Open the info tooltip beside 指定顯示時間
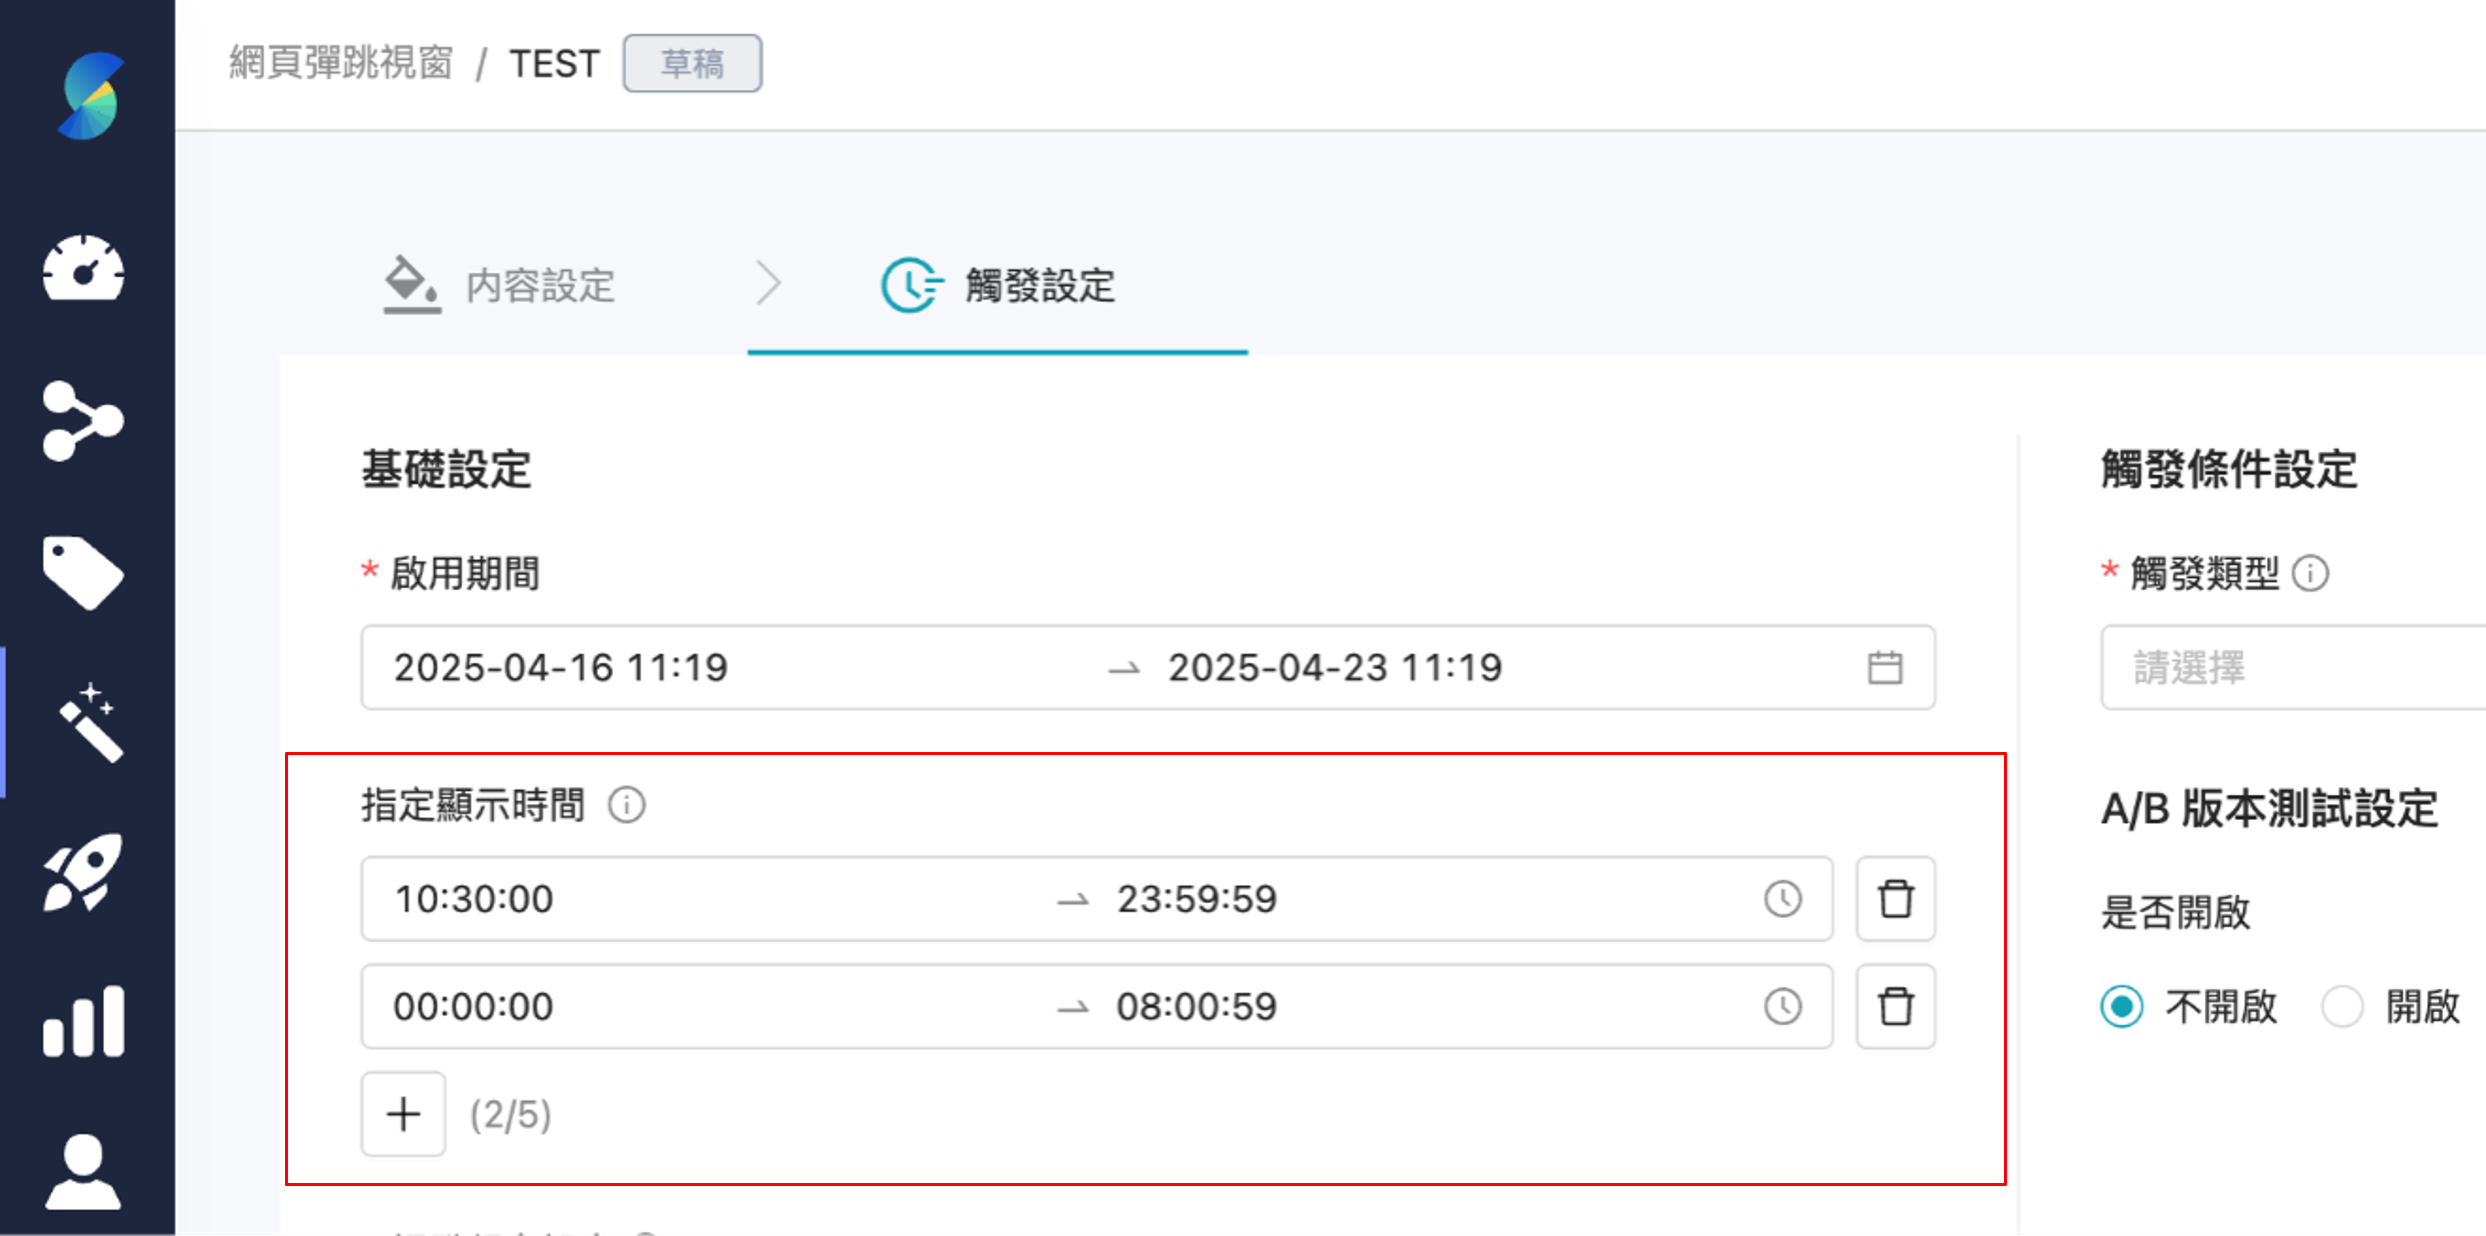 pyautogui.click(x=627, y=804)
